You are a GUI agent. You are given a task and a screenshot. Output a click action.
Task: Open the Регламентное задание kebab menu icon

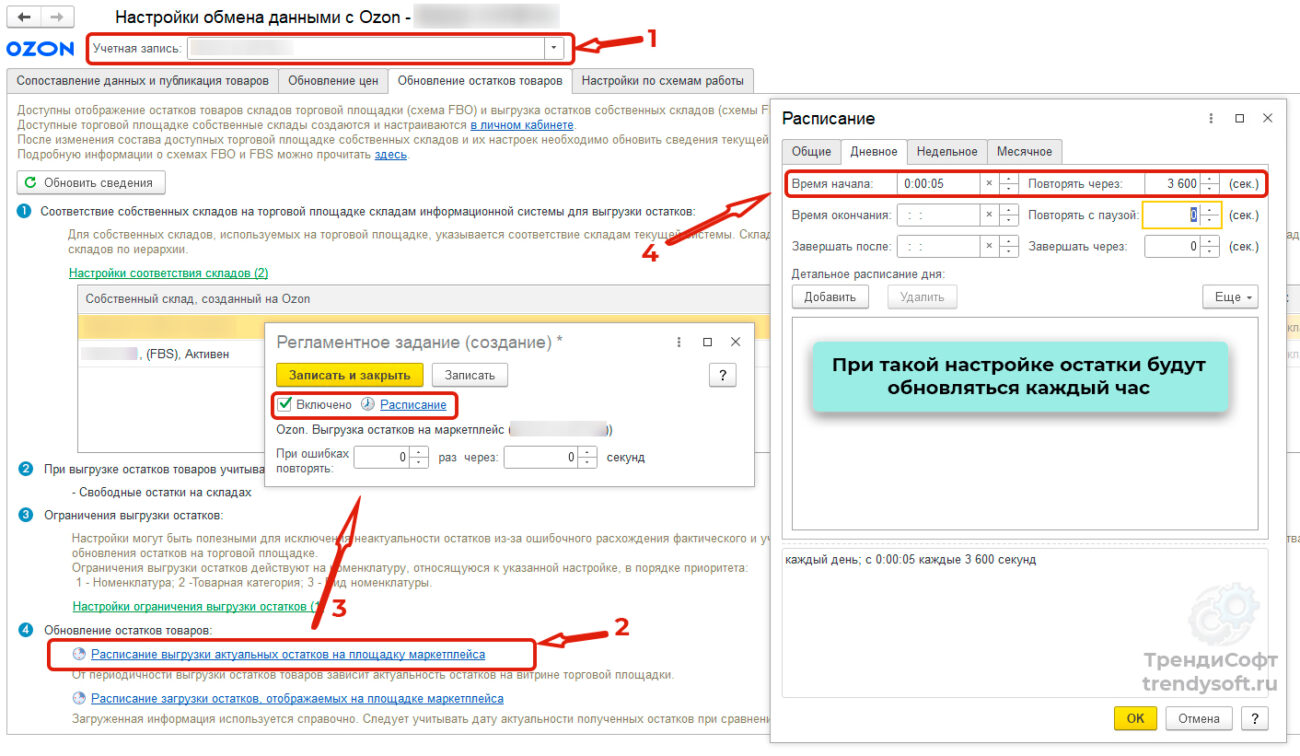coord(679,342)
